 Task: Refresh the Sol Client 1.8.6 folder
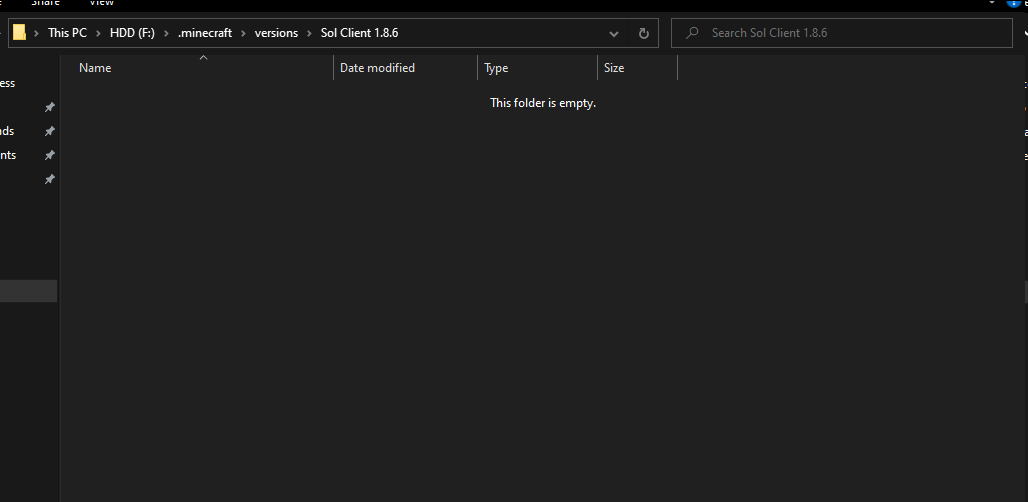pos(644,33)
